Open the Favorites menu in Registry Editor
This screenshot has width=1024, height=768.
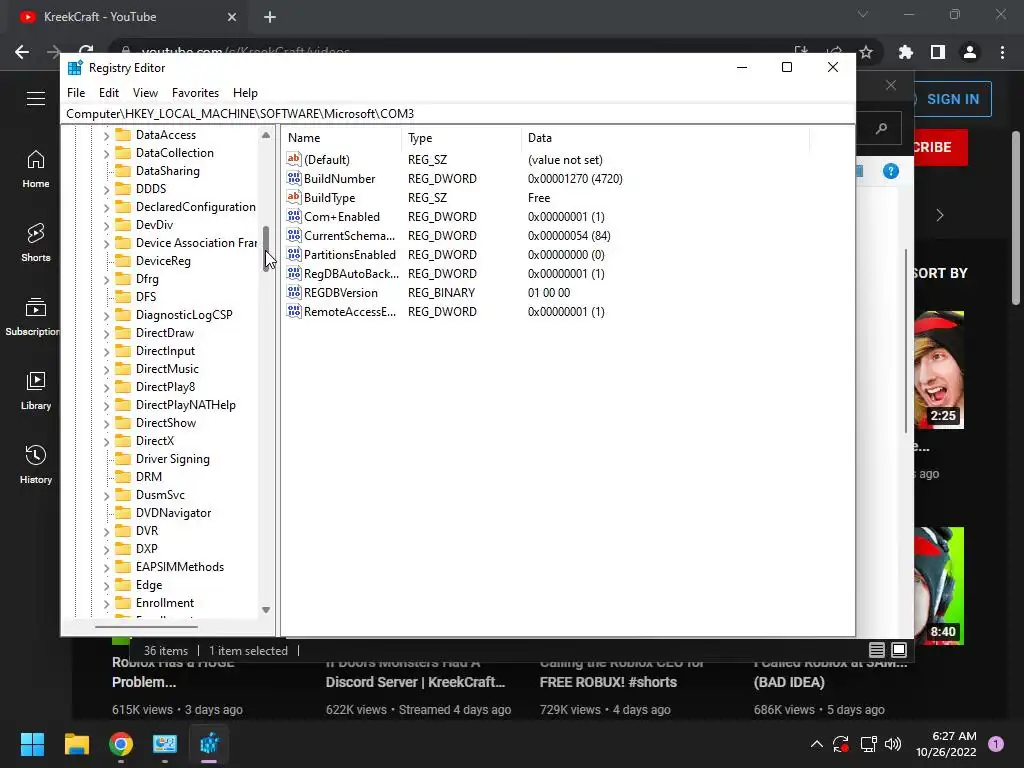click(195, 93)
